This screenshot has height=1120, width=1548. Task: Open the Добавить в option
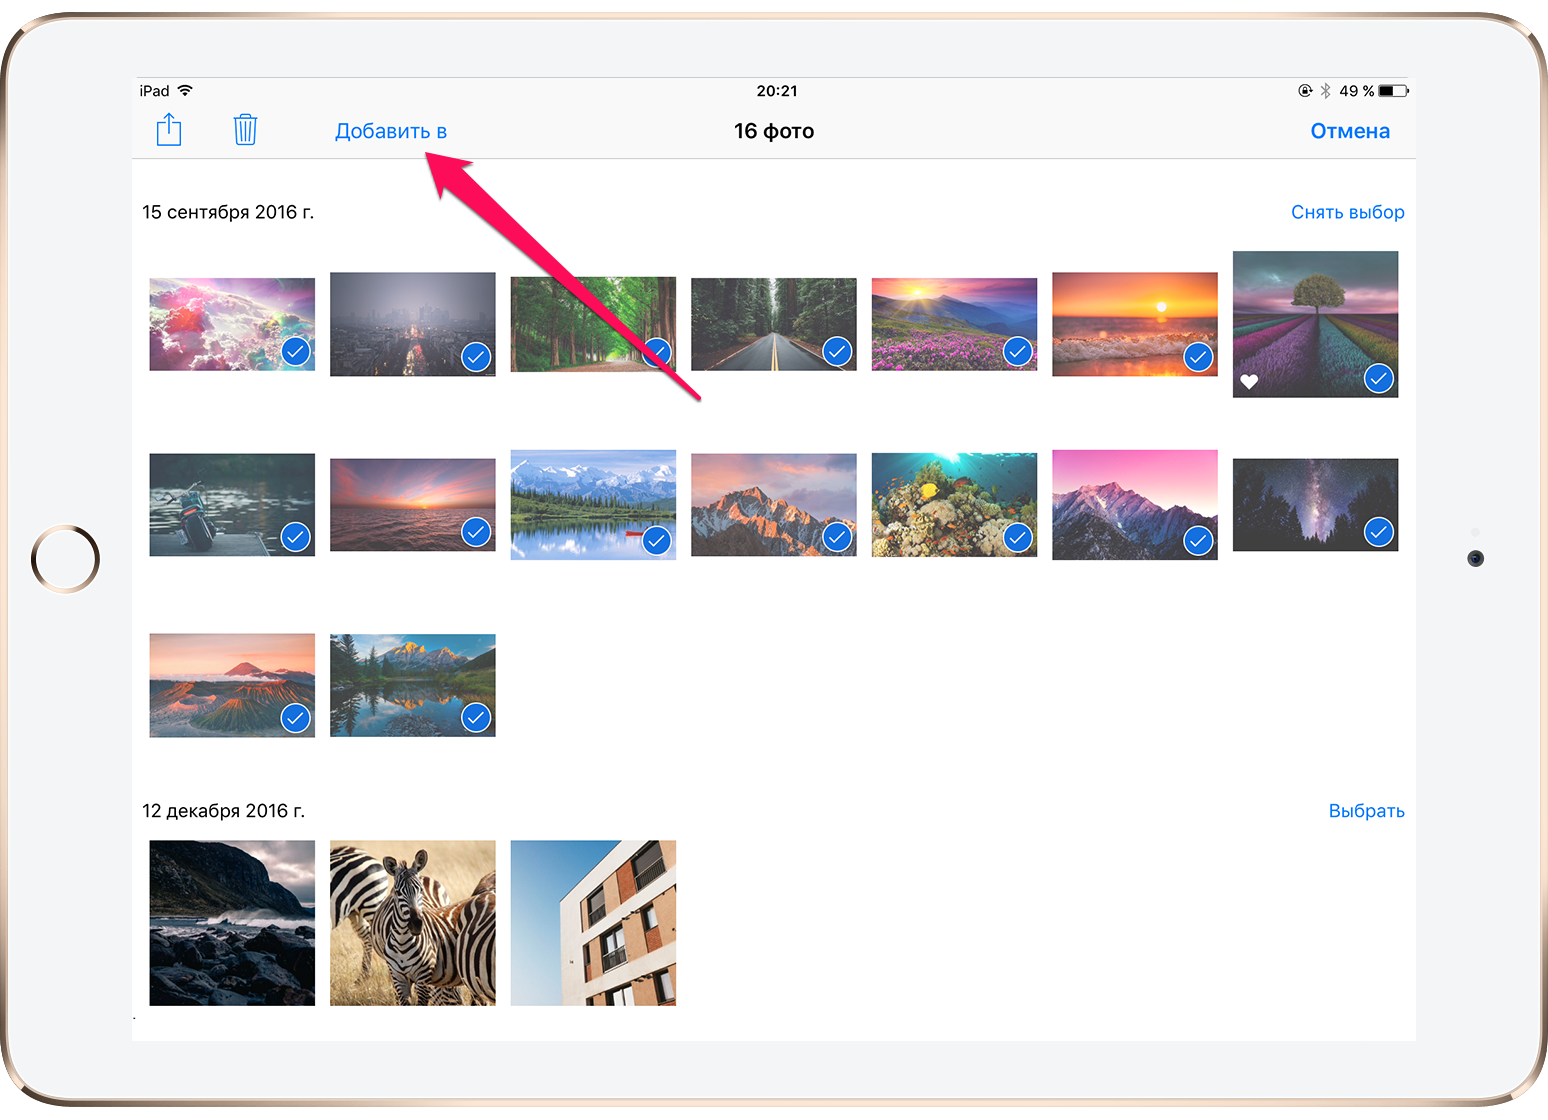click(391, 131)
